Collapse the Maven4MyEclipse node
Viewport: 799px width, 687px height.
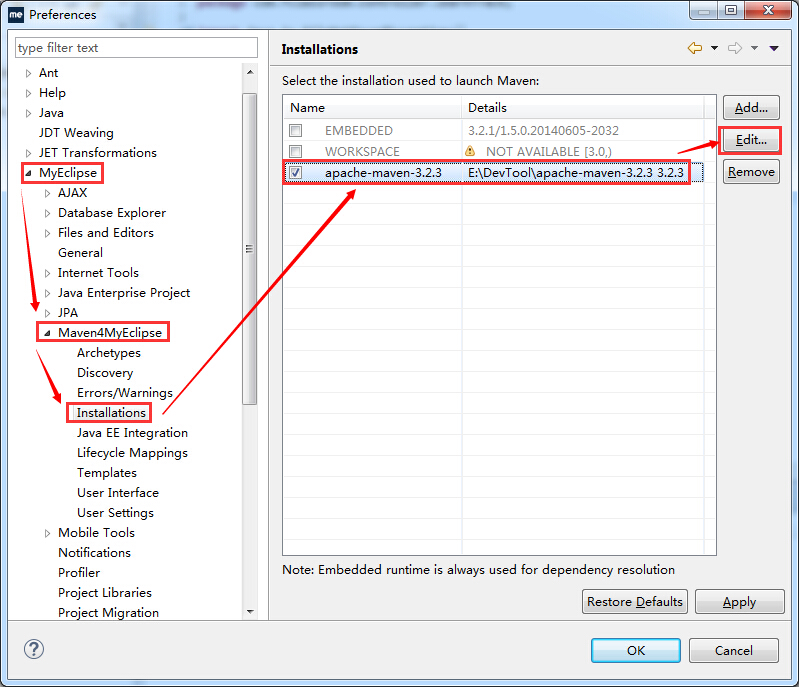pyautogui.click(x=47, y=333)
